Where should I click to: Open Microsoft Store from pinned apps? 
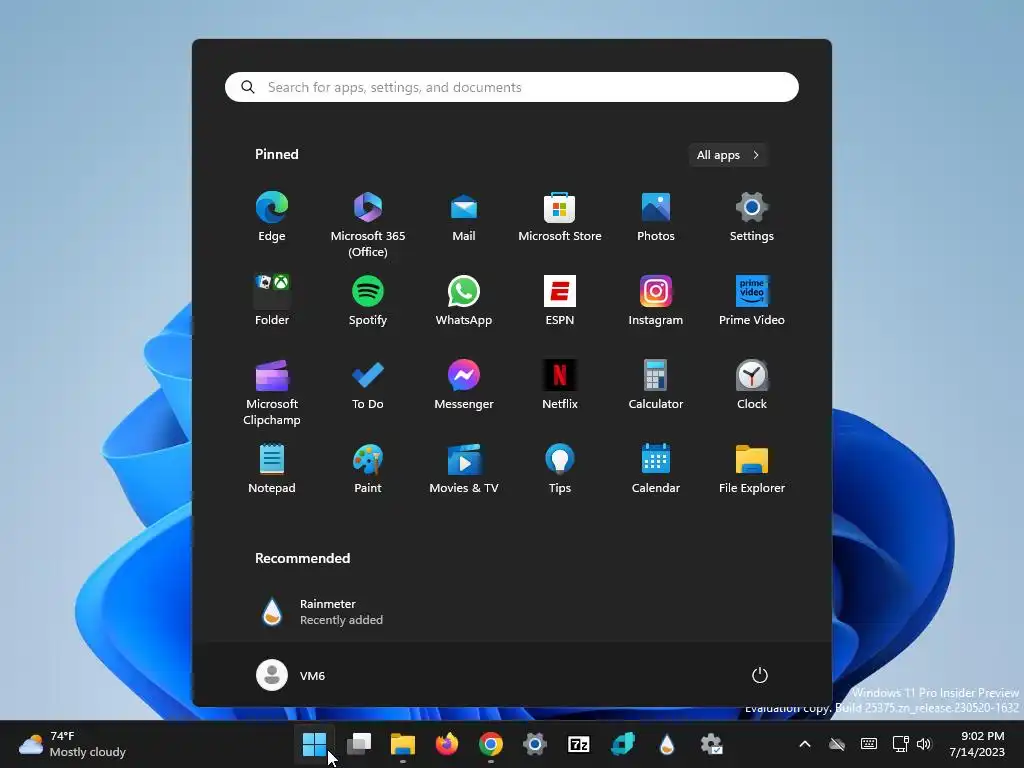coord(560,217)
